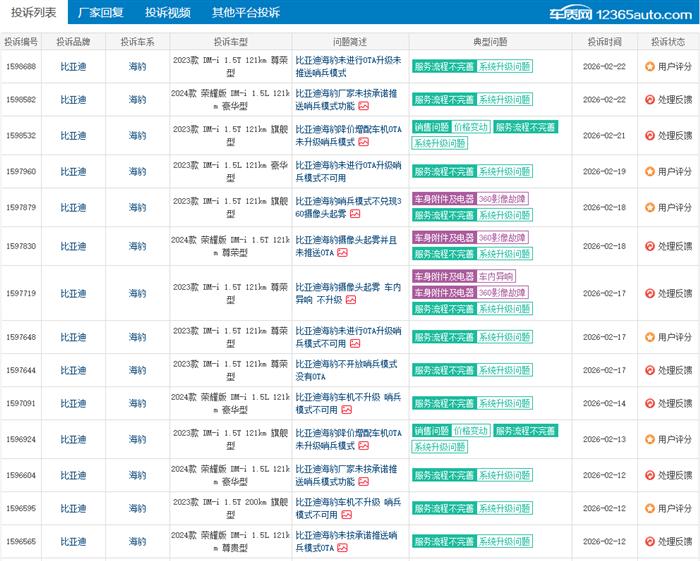Click image icon in complaint 1597879 description

pyautogui.click(x=354, y=213)
